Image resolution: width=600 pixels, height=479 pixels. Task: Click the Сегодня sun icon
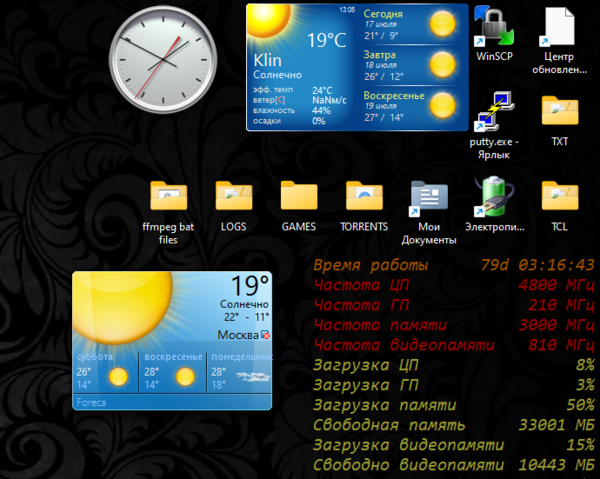point(442,24)
